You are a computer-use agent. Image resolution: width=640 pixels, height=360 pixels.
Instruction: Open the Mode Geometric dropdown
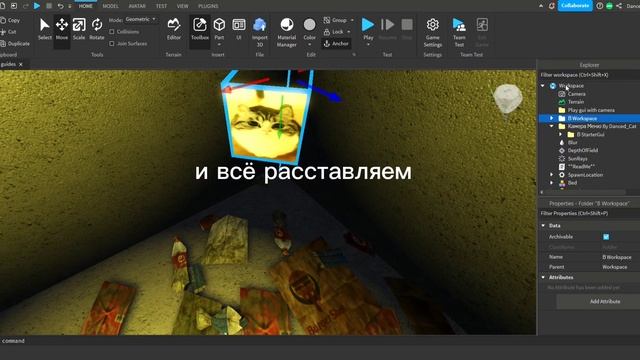[140, 19]
